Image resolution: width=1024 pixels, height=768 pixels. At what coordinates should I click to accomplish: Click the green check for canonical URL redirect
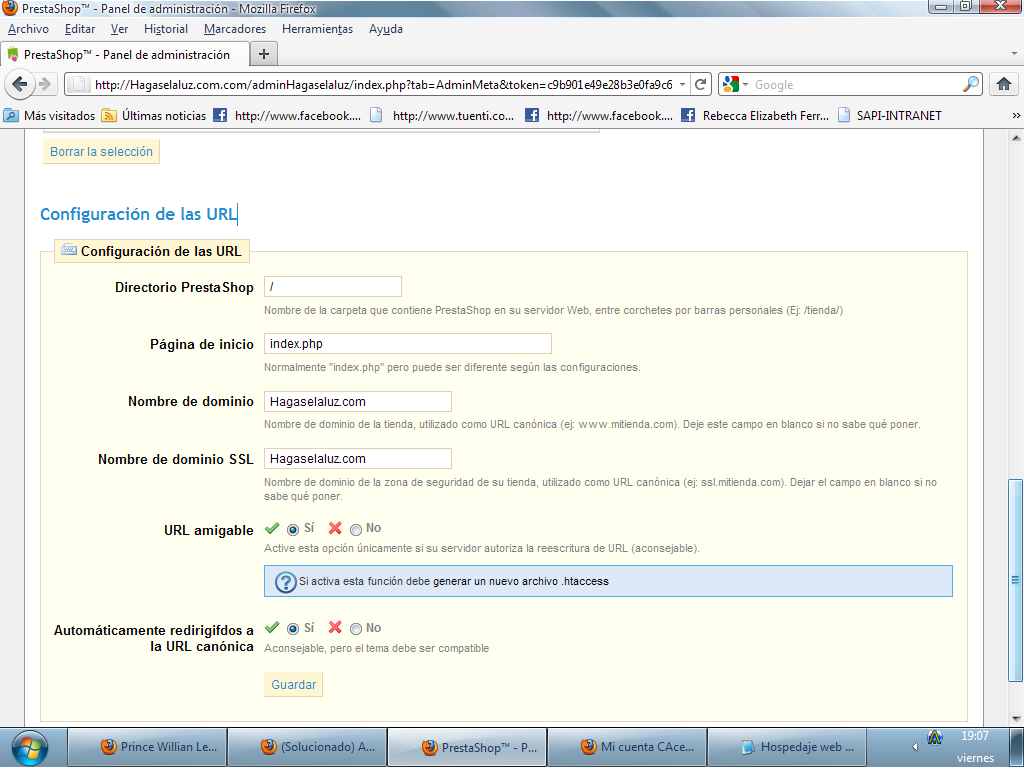(272, 628)
